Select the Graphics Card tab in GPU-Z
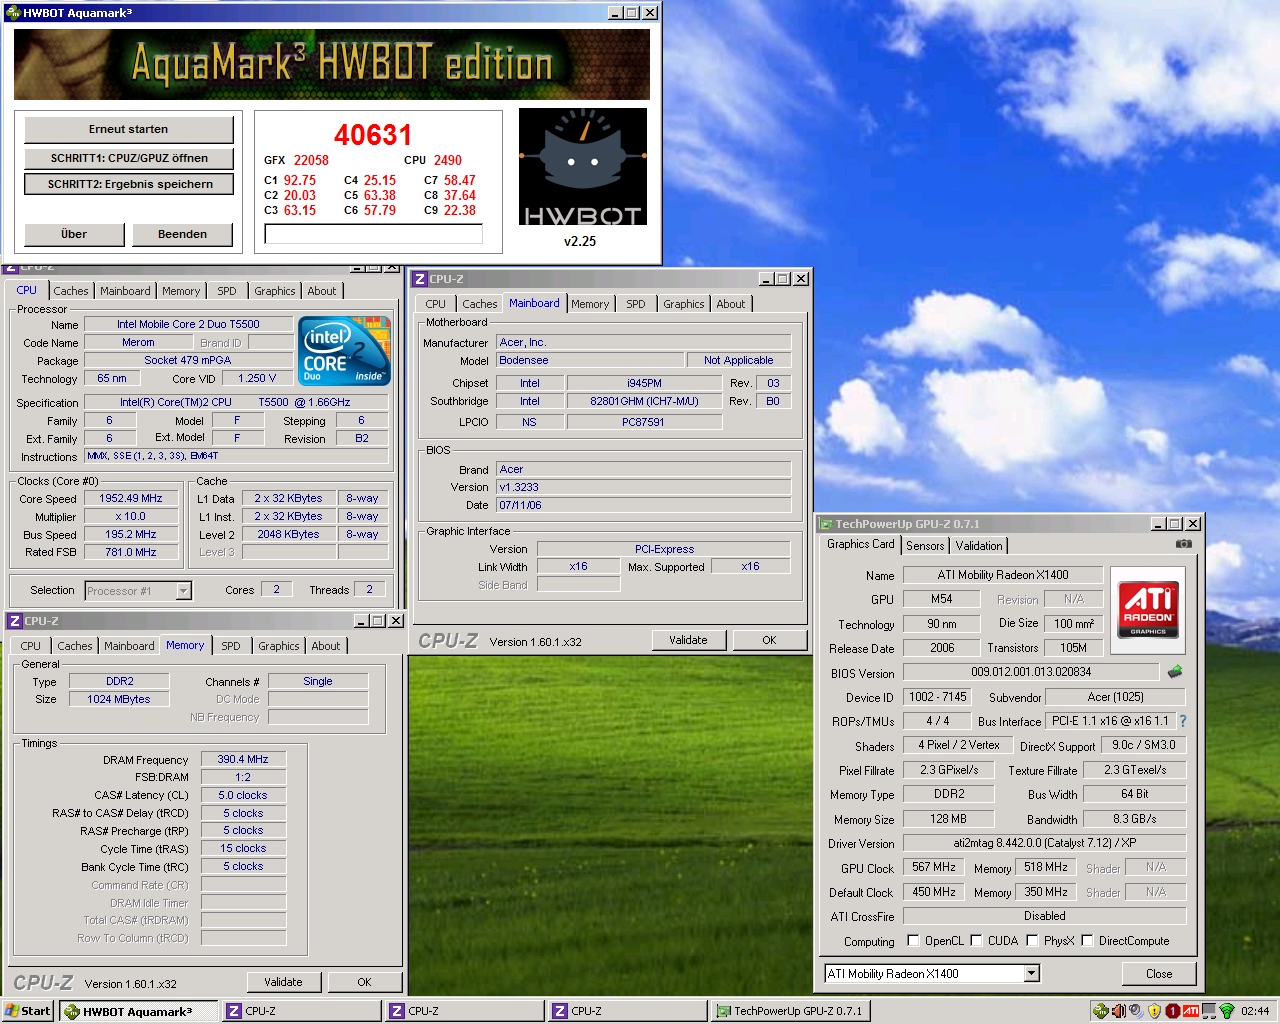Viewport: 1280px width, 1024px height. (861, 544)
